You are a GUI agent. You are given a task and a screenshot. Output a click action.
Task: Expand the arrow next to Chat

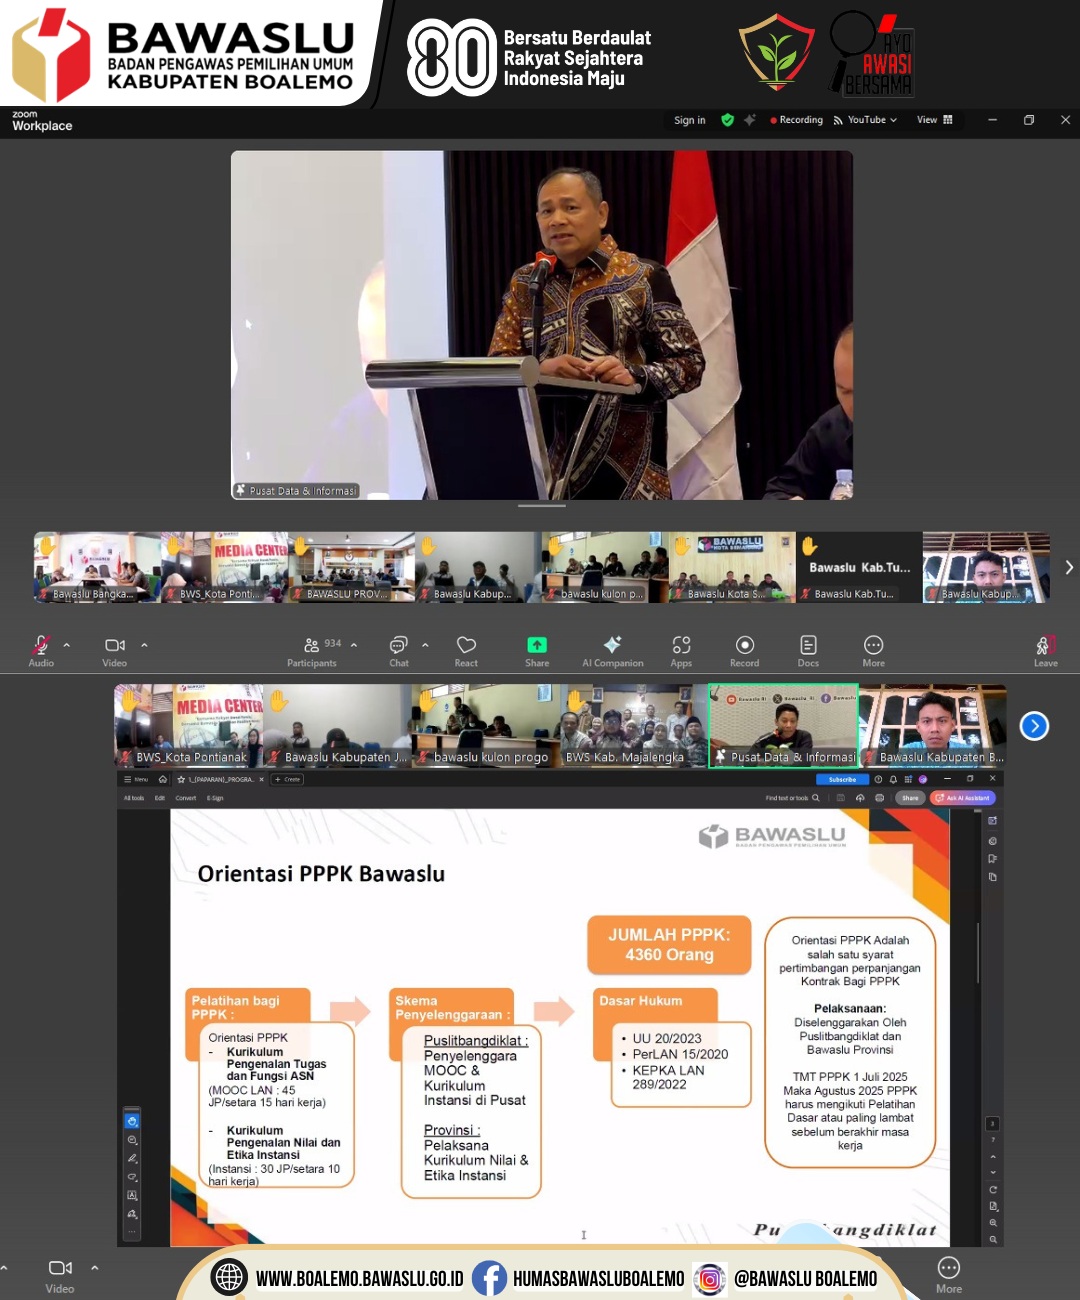coord(425,645)
